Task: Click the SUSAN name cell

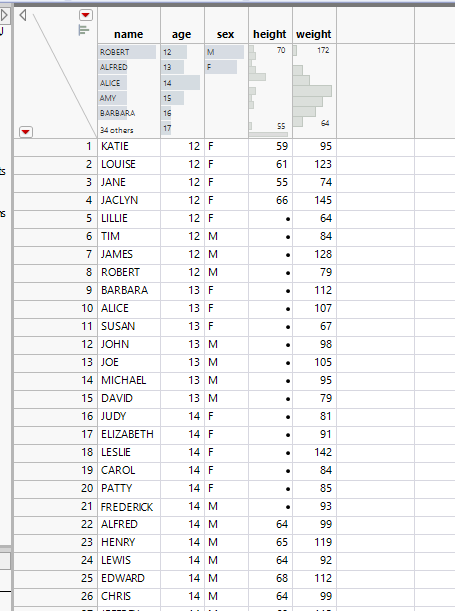Action: coord(129,326)
